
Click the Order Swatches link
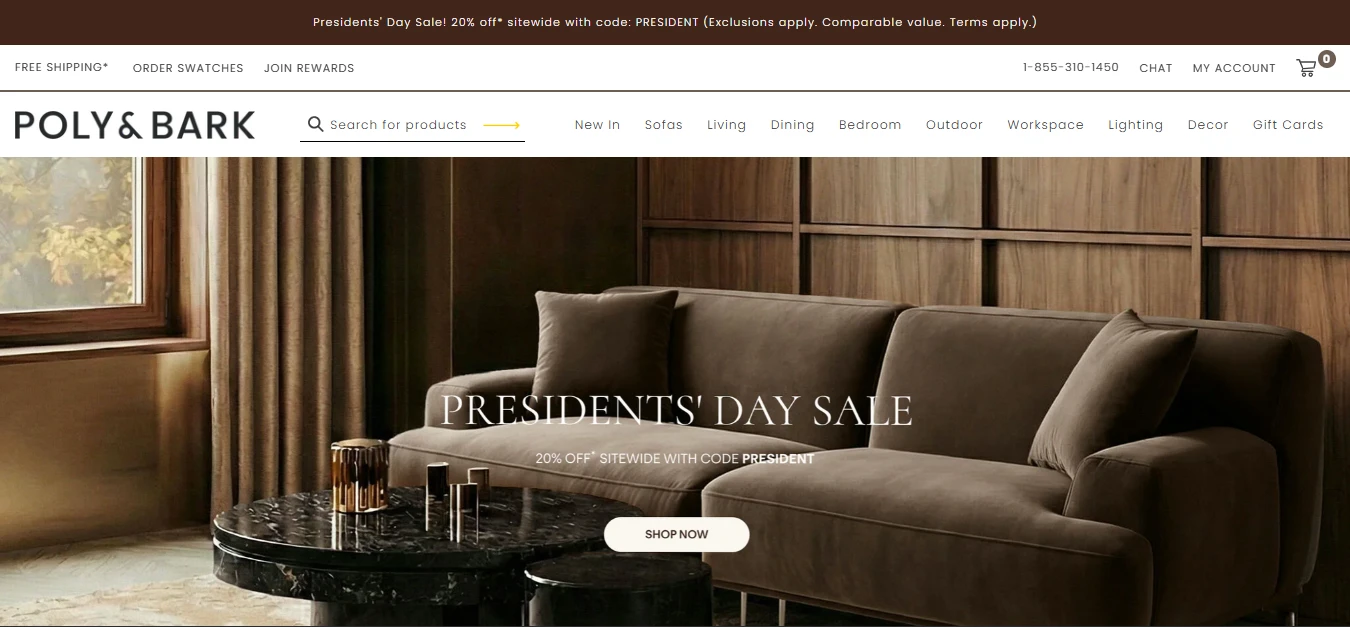click(x=188, y=68)
